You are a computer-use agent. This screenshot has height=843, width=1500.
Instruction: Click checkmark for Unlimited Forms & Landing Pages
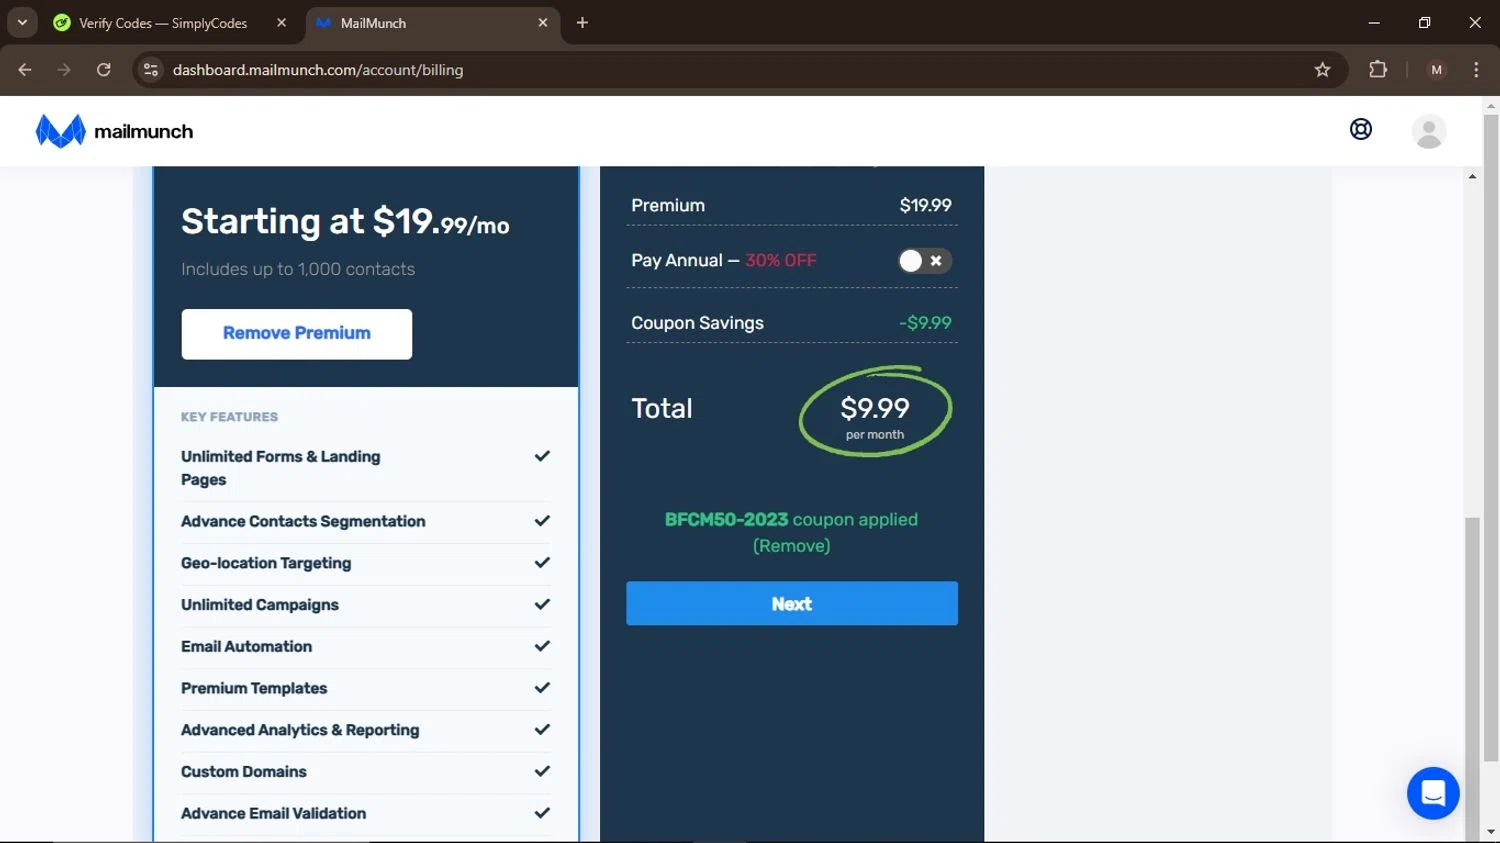coord(542,456)
